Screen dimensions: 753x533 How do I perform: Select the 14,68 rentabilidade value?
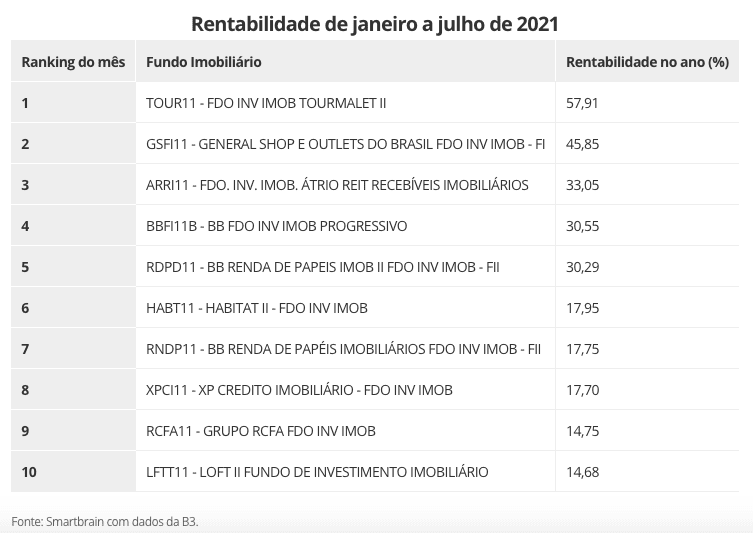[x=582, y=472]
